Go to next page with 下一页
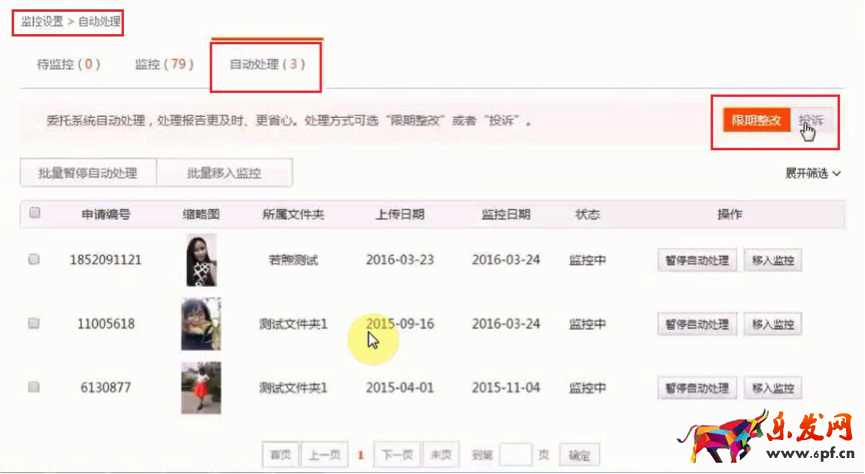This screenshot has height=474, width=865. click(x=397, y=455)
